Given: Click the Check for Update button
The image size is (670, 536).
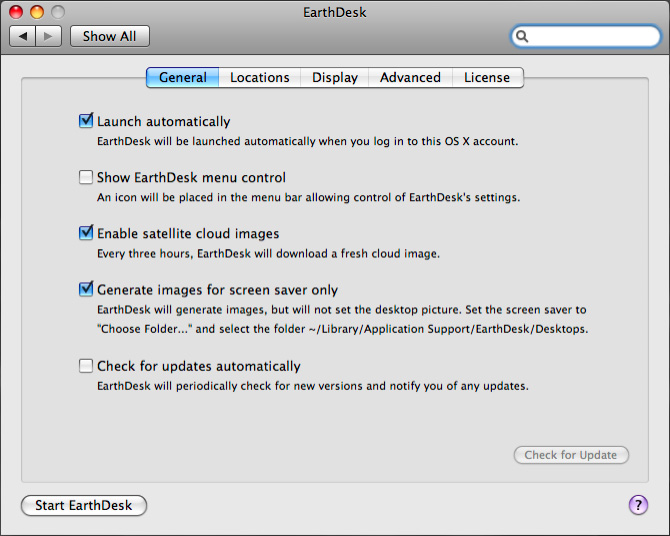Looking at the screenshot, I should tap(571, 455).
